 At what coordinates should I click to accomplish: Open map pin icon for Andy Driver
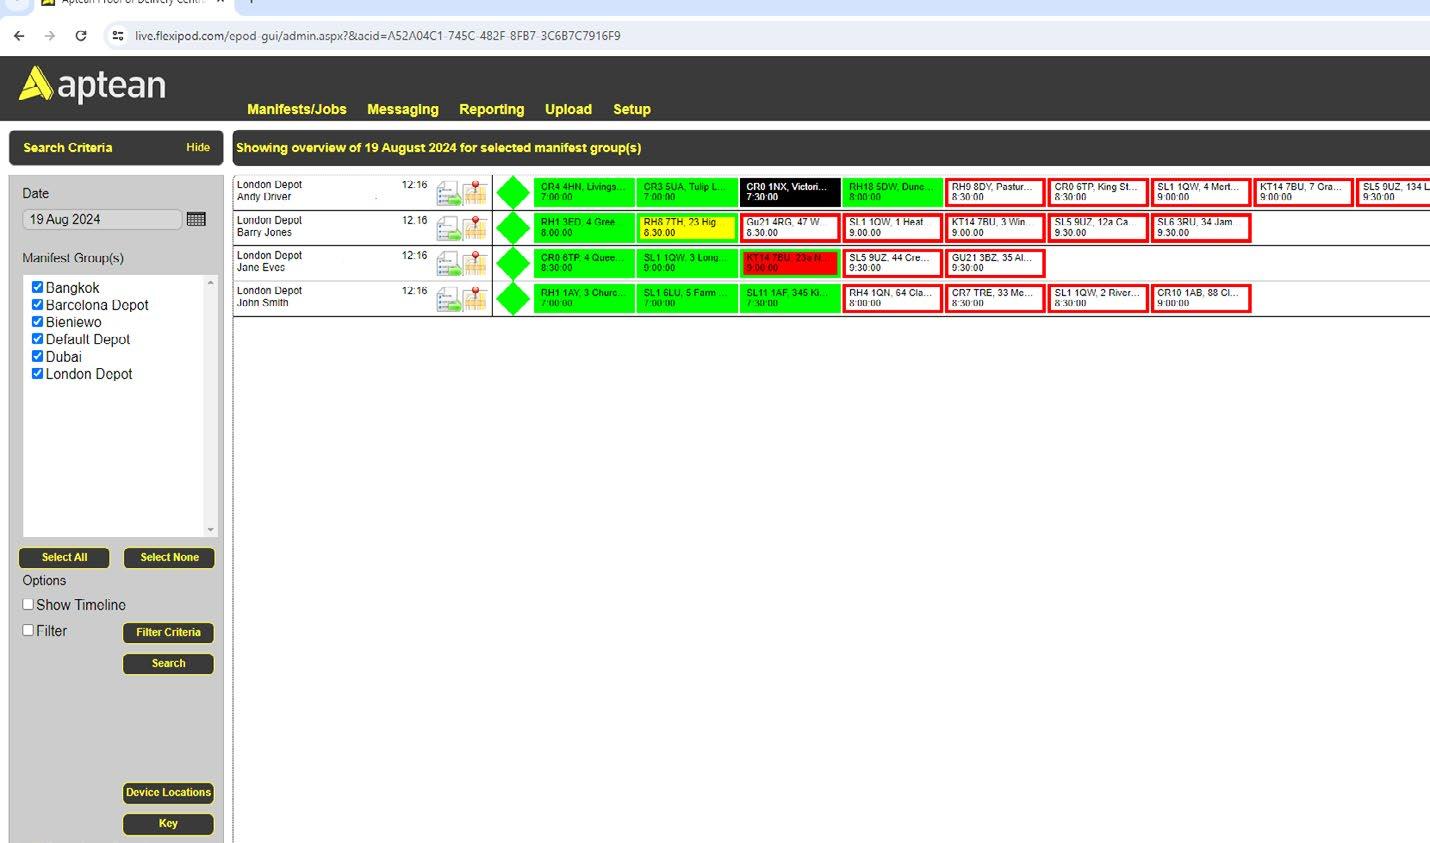click(475, 192)
